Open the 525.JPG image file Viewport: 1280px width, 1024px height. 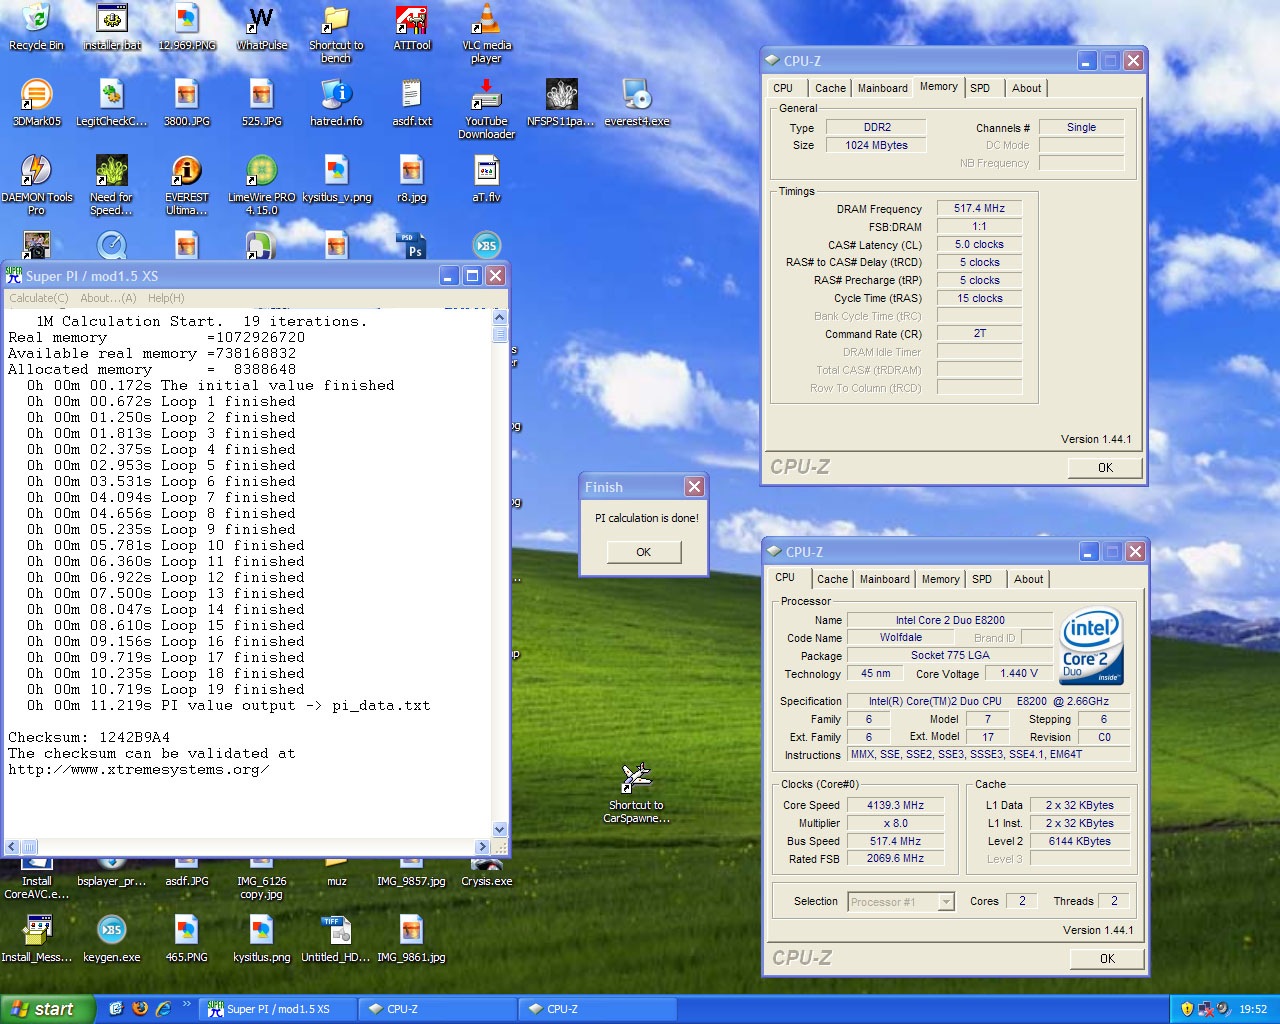pyautogui.click(x=261, y=103)
